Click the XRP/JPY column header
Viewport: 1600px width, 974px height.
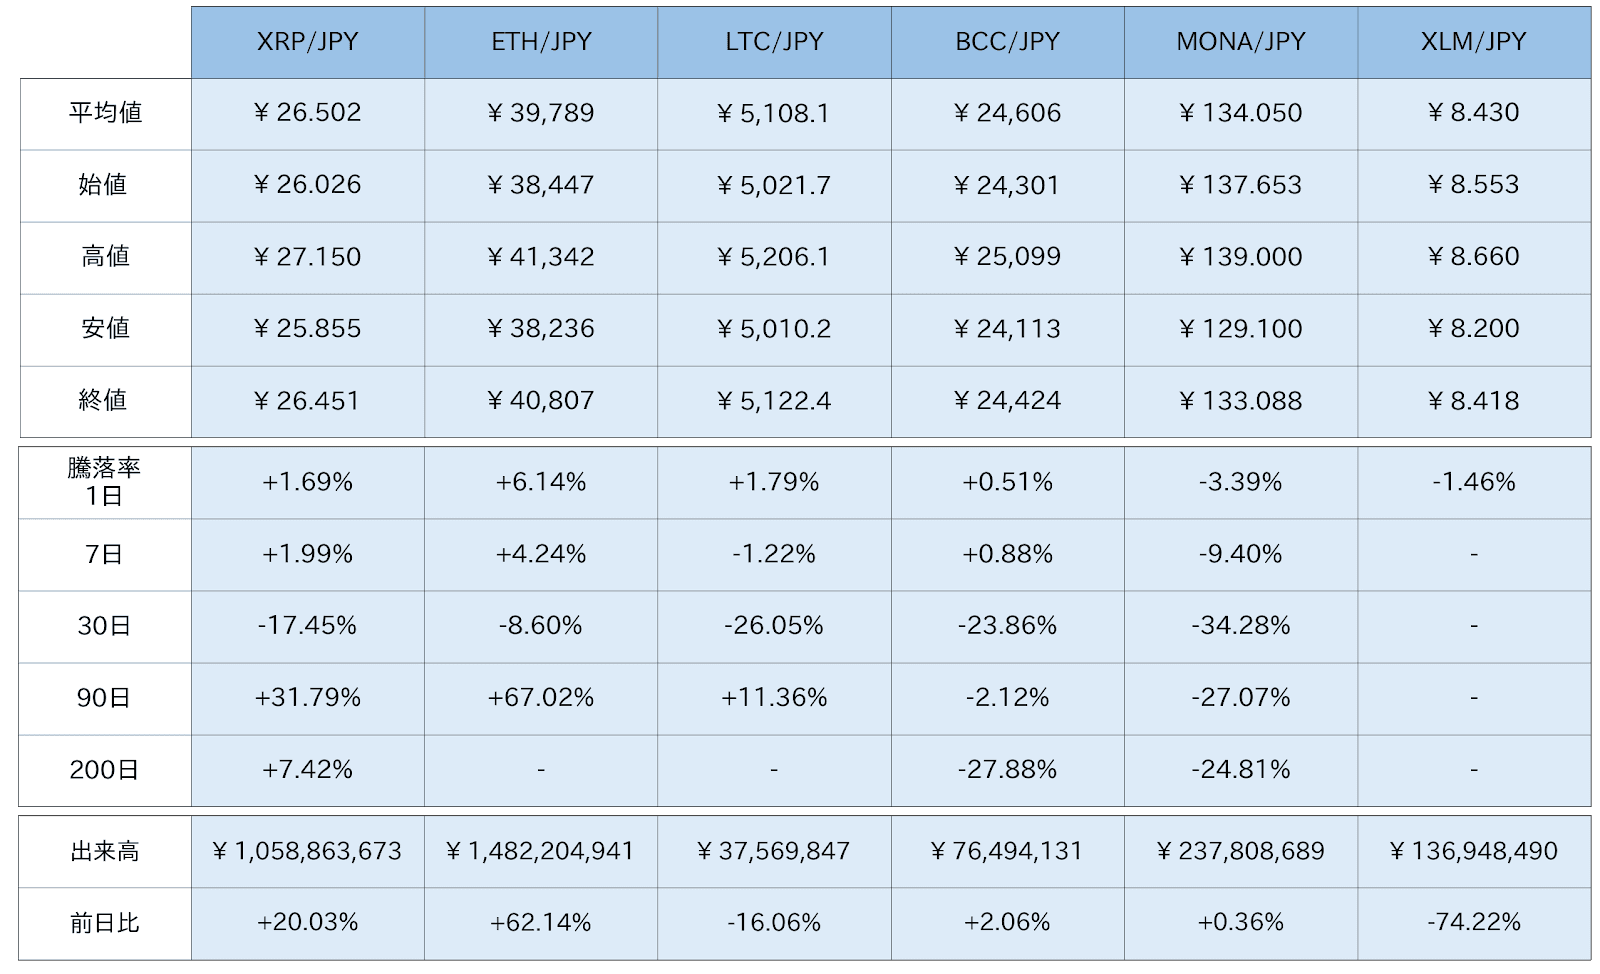(307, 42)
